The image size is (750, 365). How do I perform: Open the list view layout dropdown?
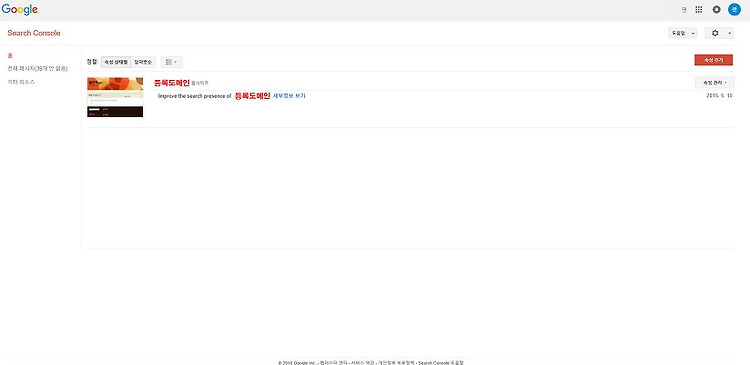tap(171, 62)
